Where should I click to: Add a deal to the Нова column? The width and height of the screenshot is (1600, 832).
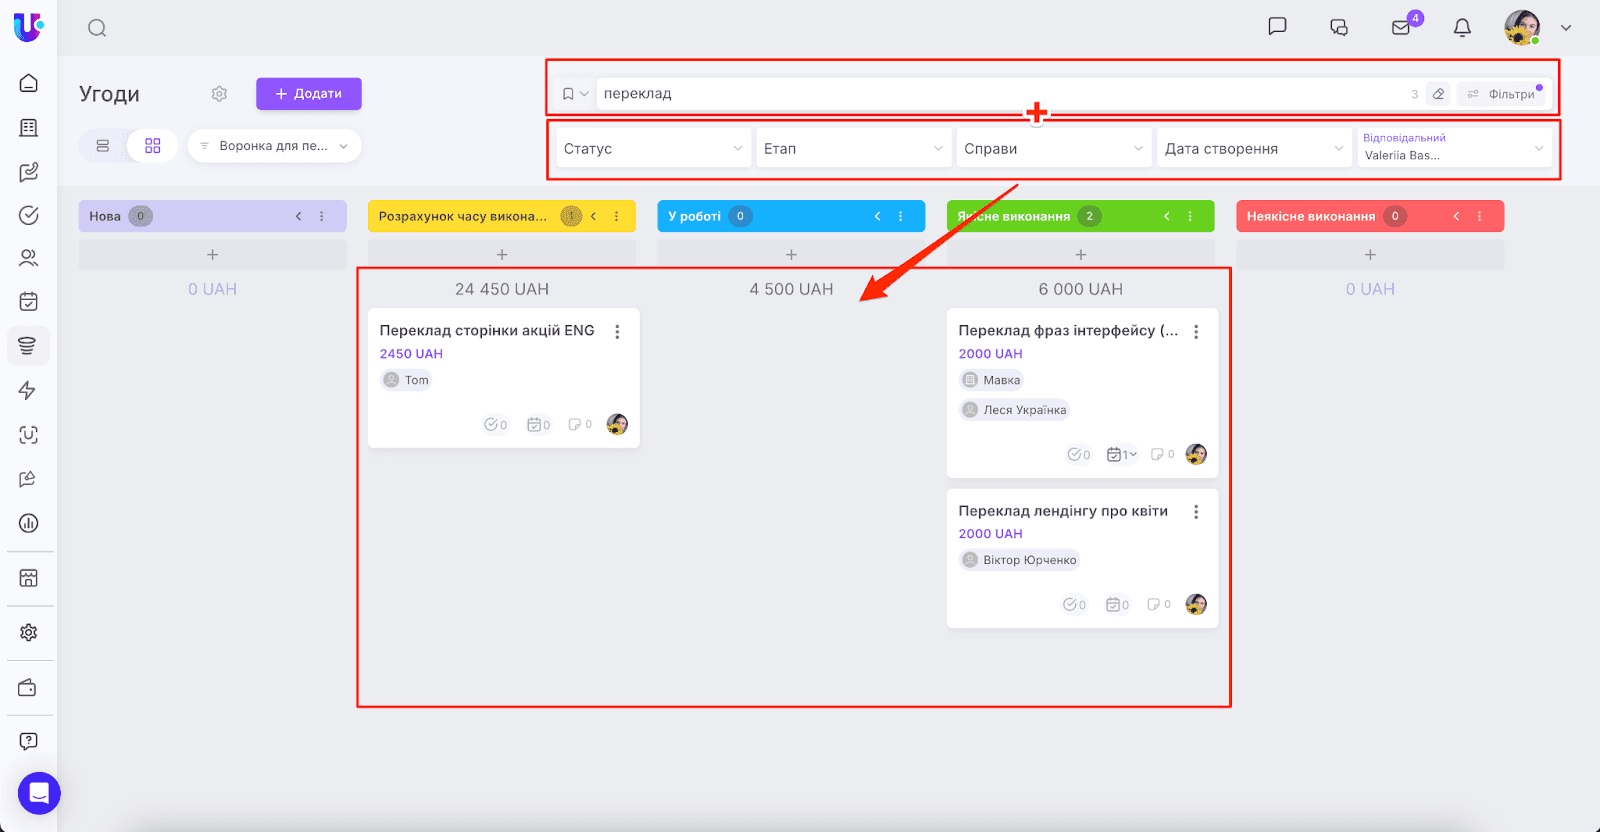(213, 255)
